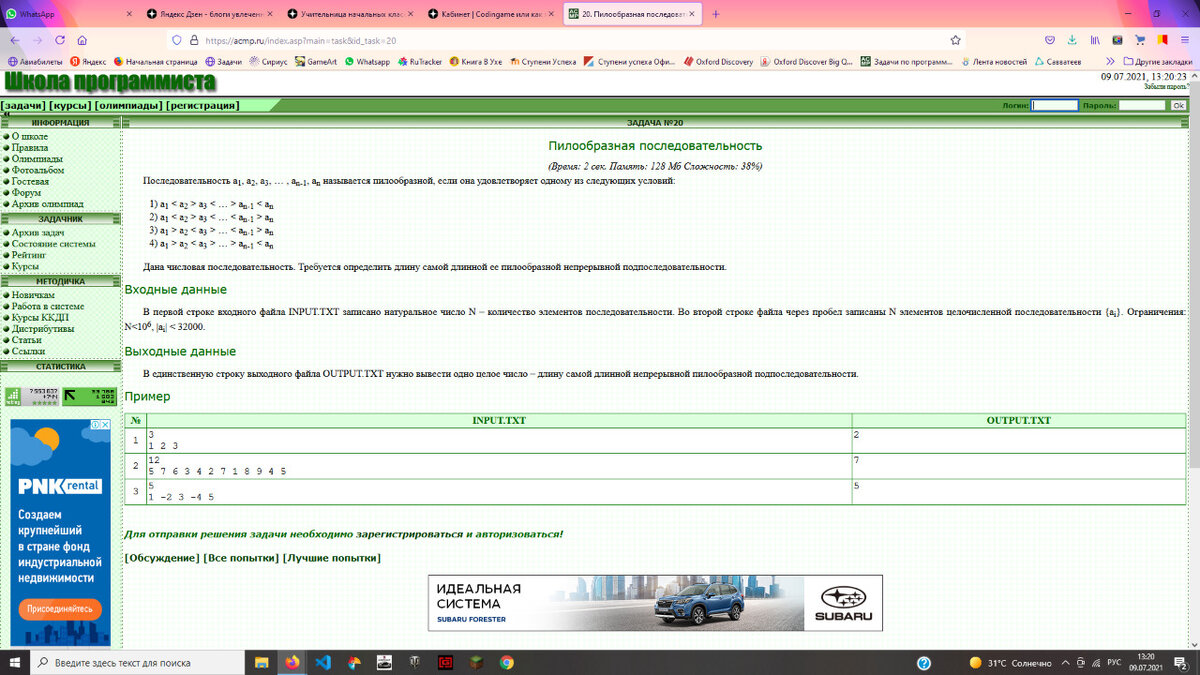This screenshot has height=675, width=1200.
Task: Open the Работа в системе sidebar link
Action: 48,306
